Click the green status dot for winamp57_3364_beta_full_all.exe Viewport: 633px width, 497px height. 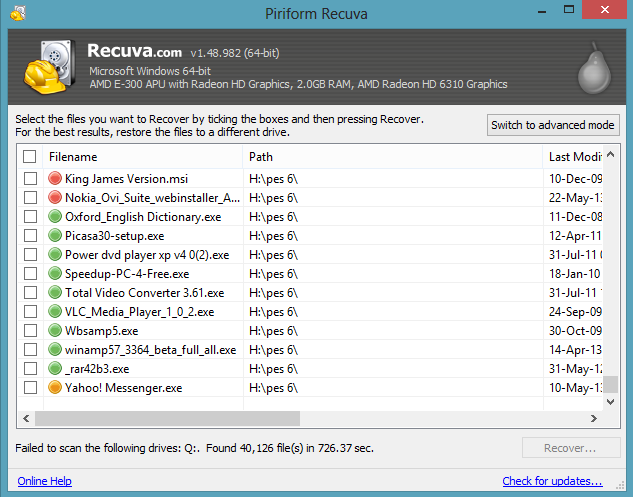point(54,349)
